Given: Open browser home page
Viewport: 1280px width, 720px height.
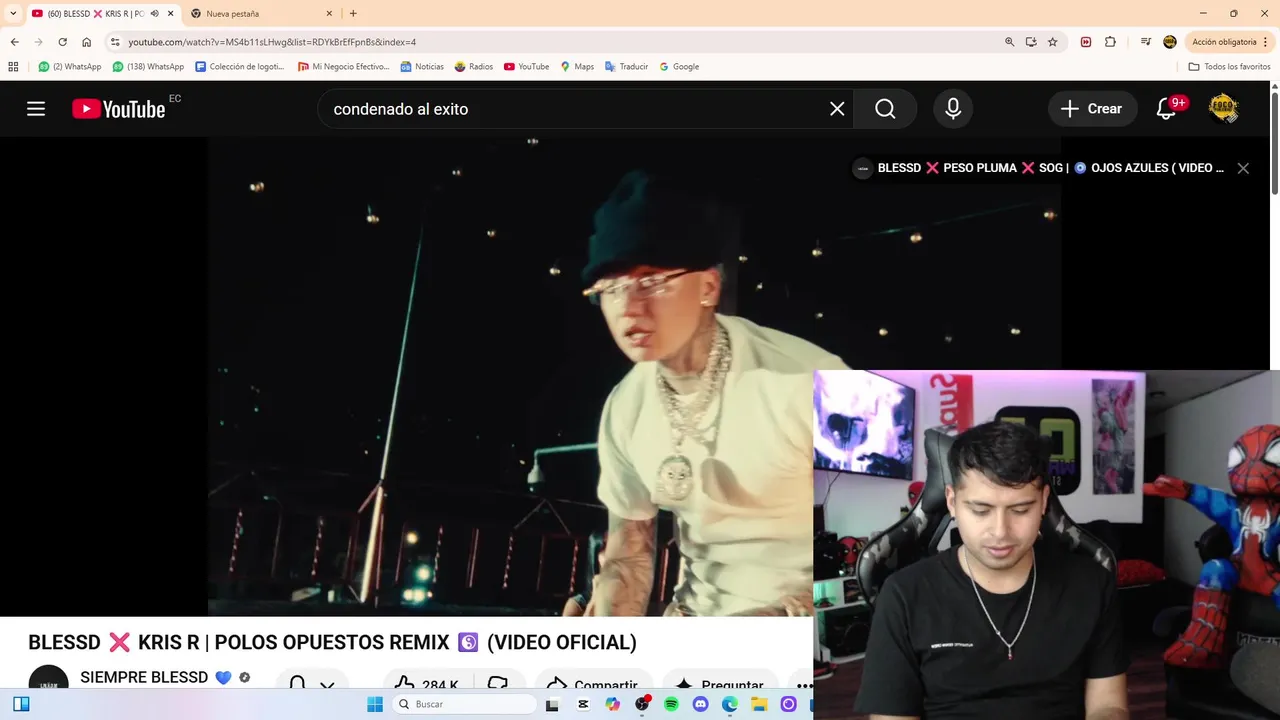Looking at the screenshot, I should click(x=86, y=42).
